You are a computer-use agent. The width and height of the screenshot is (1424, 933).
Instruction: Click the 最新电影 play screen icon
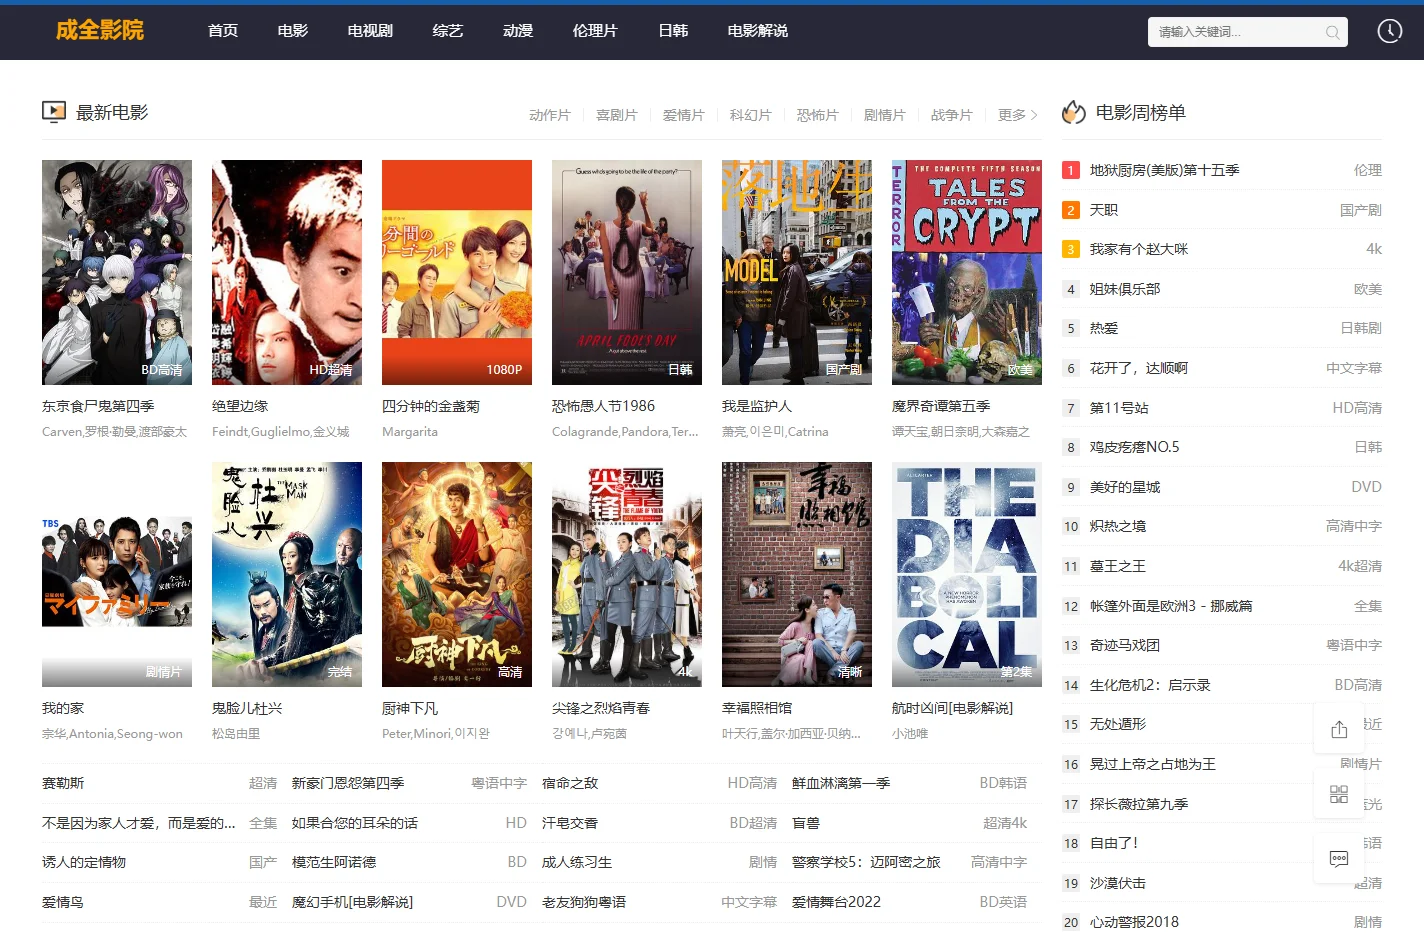[54, 112]
